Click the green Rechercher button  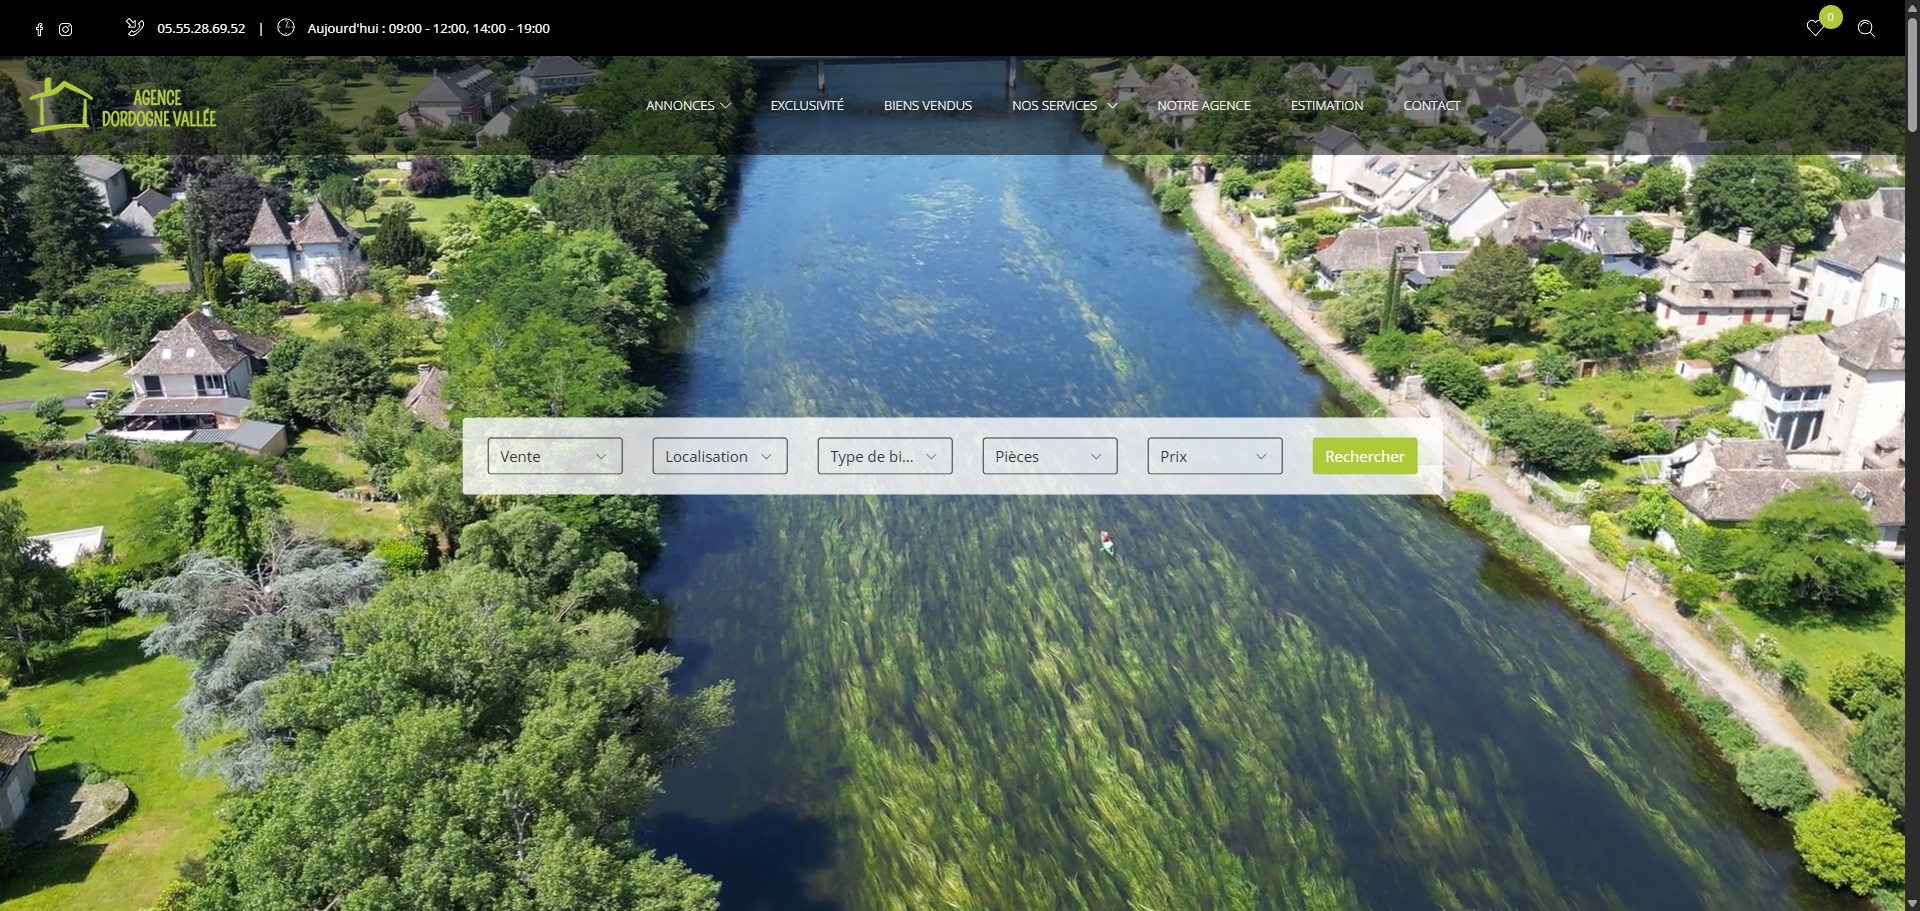coord(1365,456)
